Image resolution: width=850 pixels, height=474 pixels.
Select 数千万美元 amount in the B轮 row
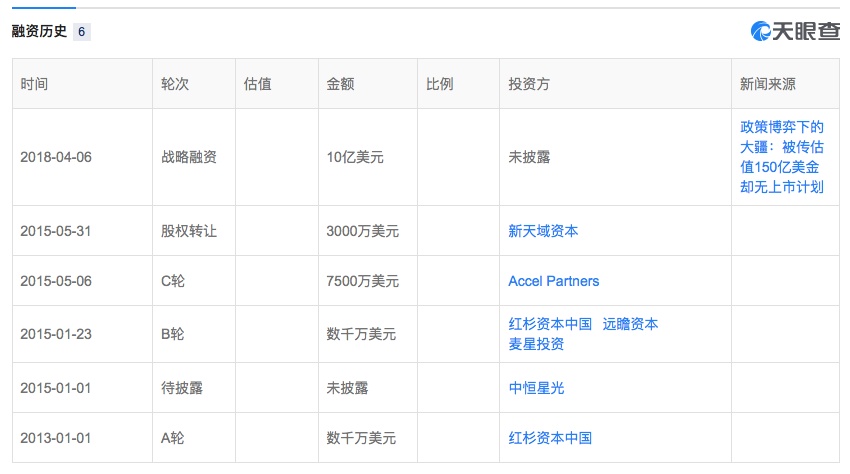[361, 334]
